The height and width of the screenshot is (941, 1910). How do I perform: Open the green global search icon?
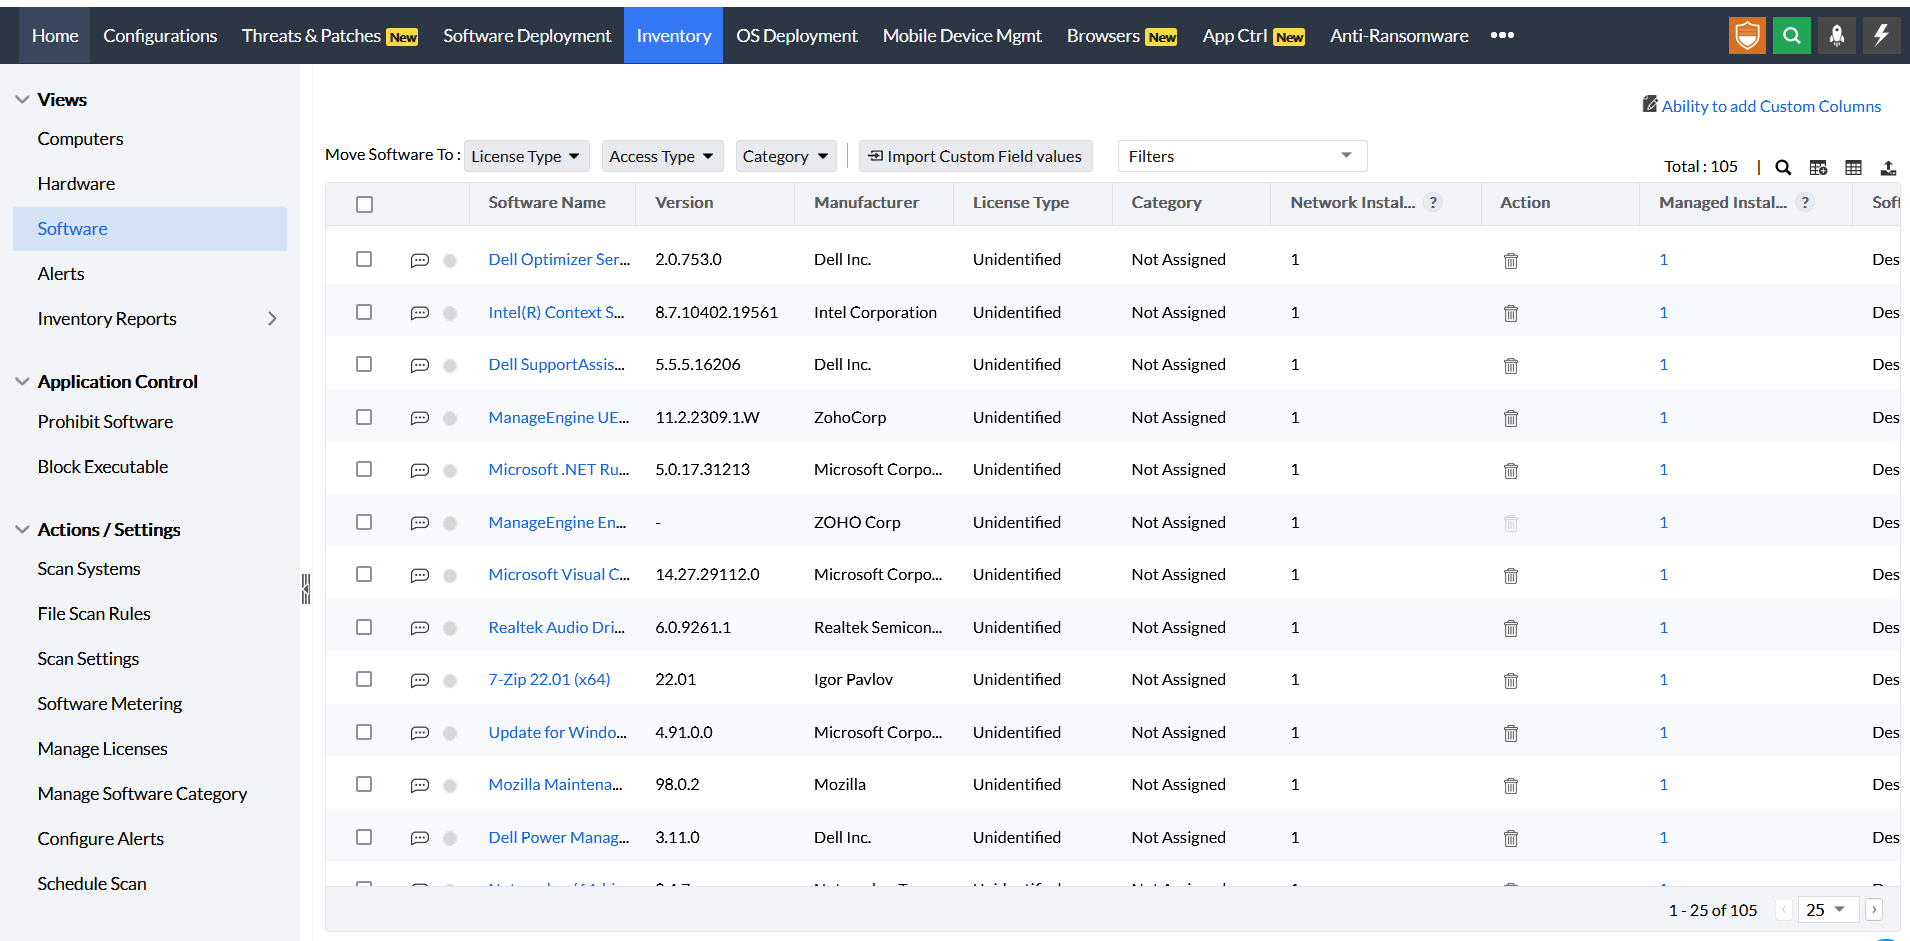(x=1792, y=36)
